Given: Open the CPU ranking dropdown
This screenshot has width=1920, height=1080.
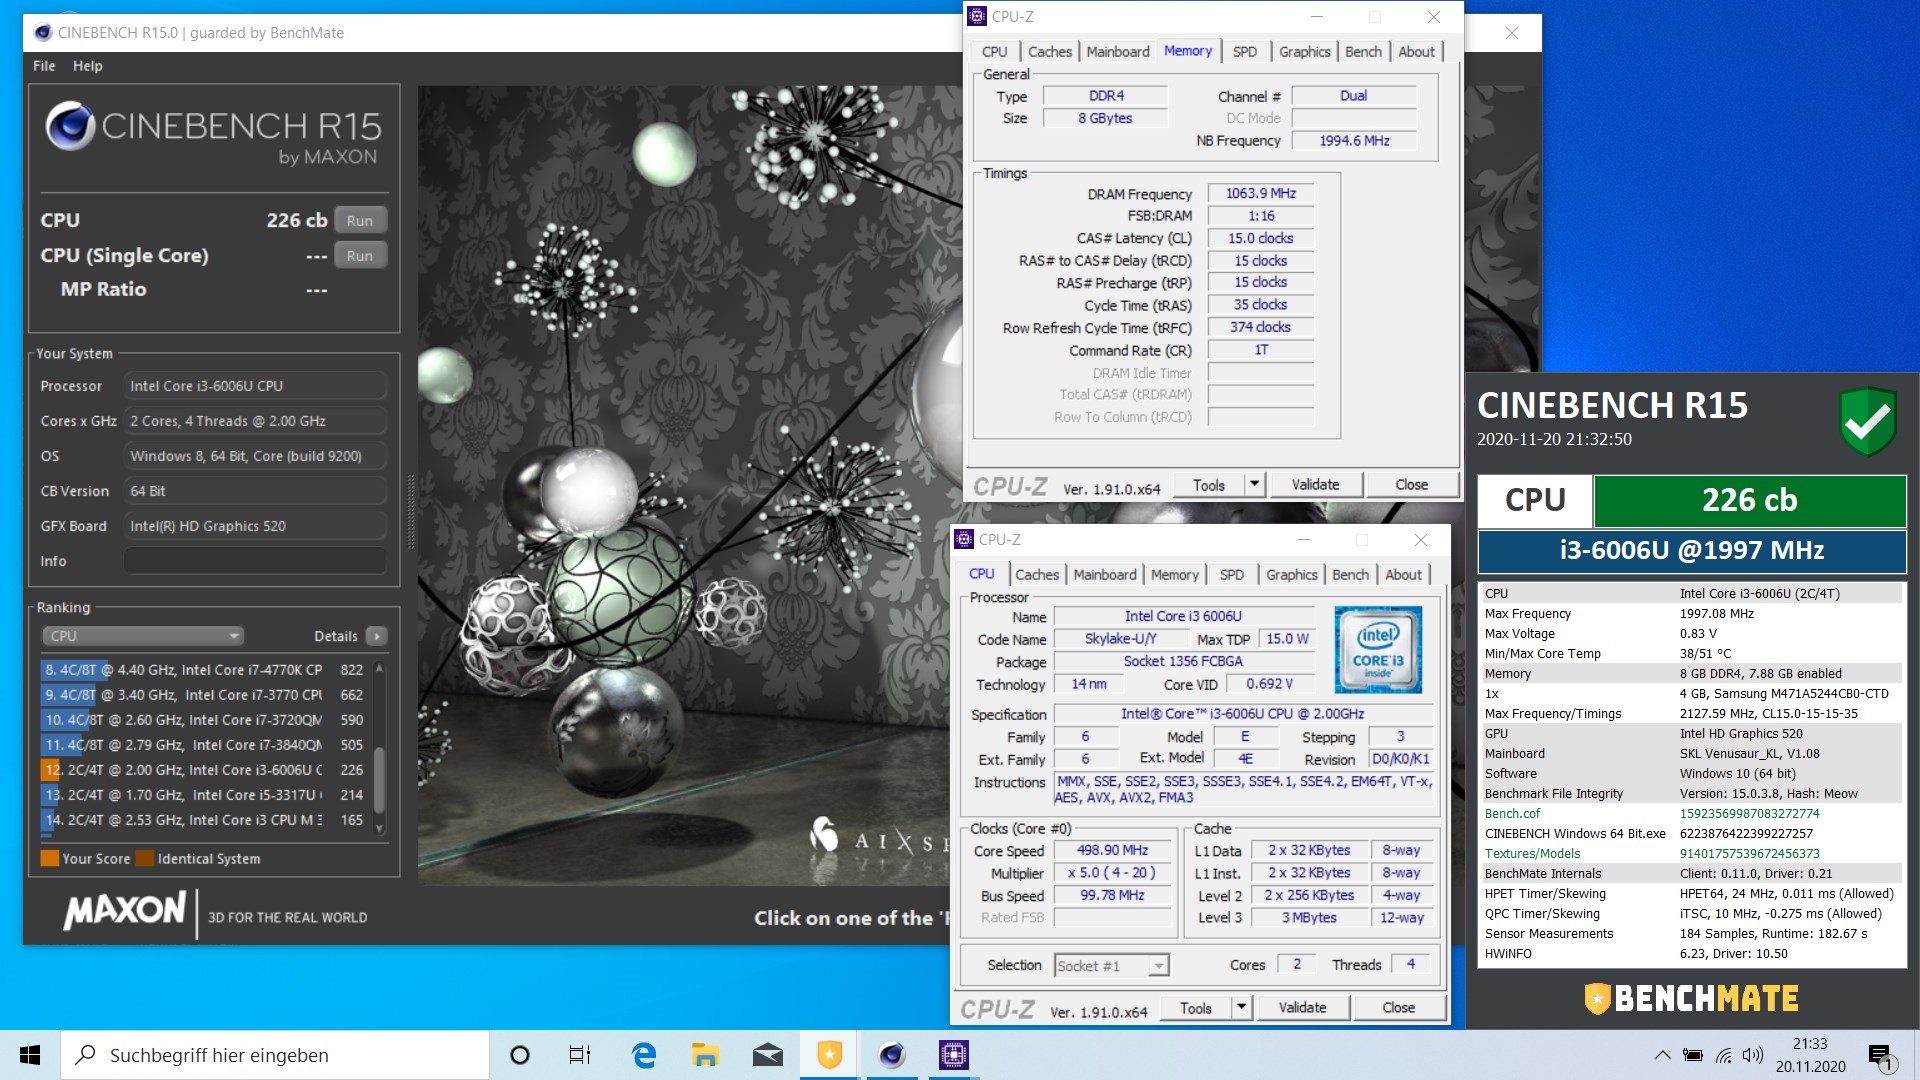Looking at the screenshot, I should coord(142,636).
